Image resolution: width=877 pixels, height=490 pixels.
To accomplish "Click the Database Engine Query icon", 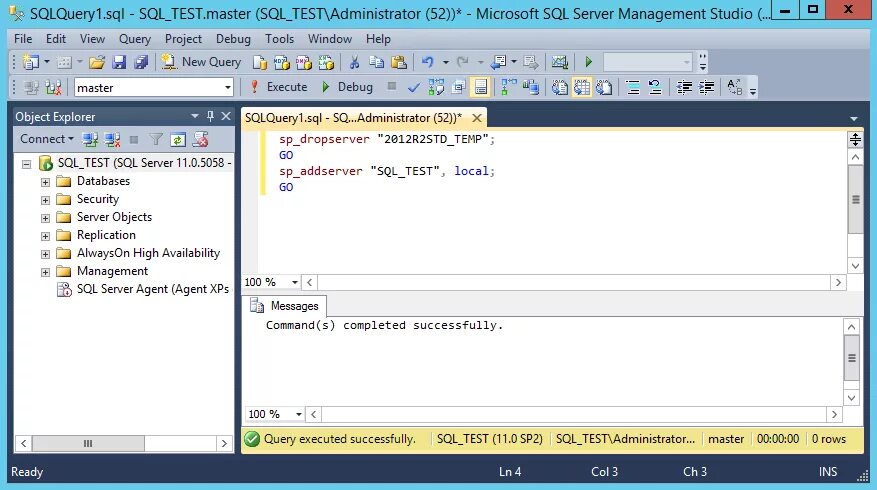I will click(260, 62).
